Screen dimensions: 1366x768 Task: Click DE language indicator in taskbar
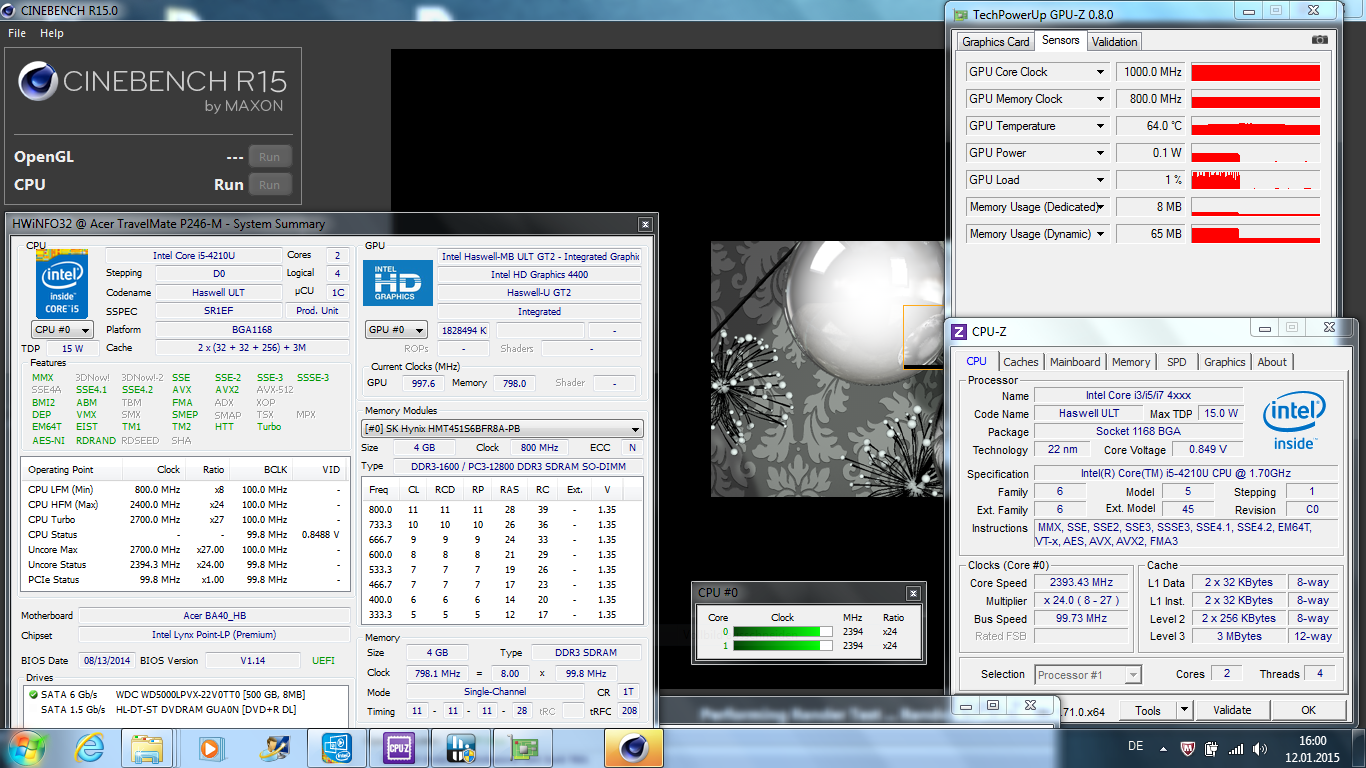pyautogui.click(x=1135, y=747)
